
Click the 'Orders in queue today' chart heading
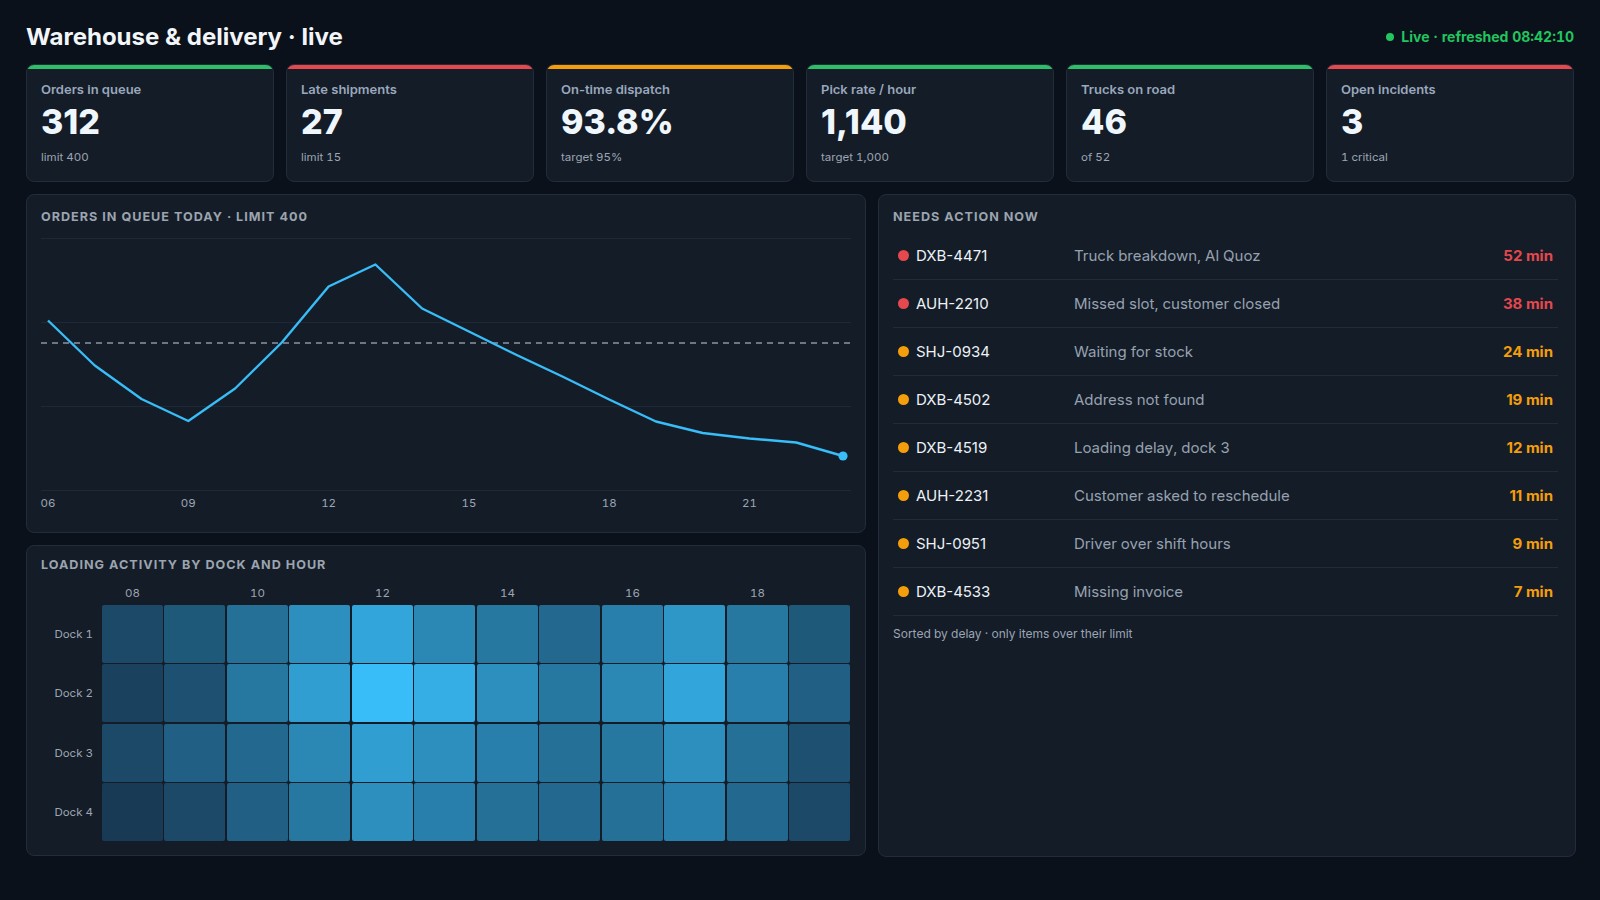tap(174, 216)
